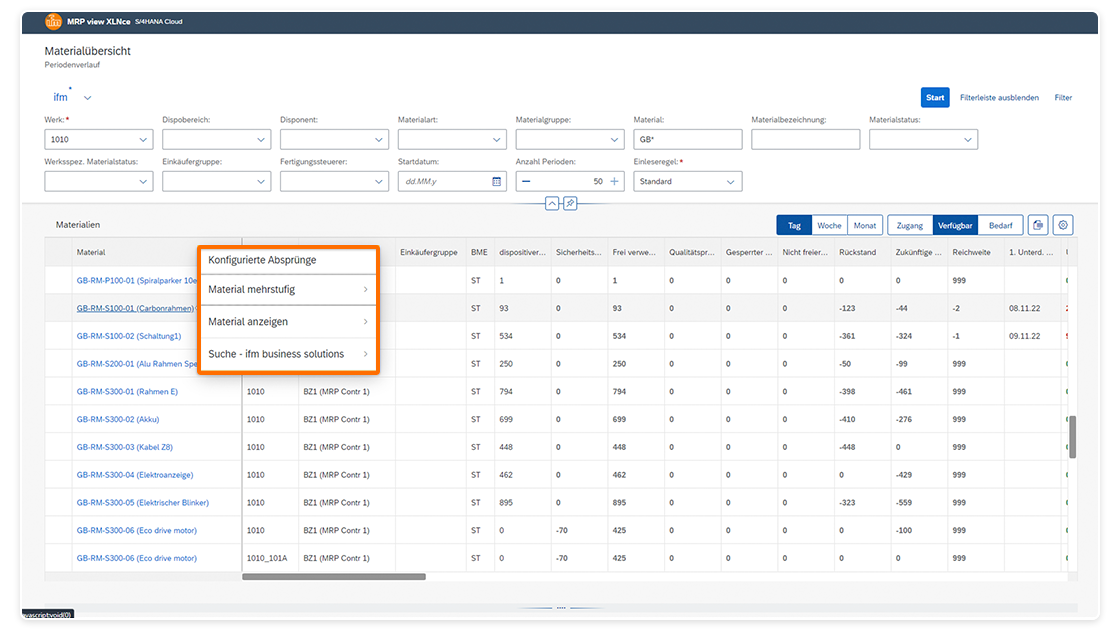Increase Anzahl Perioden with the plus button
This screenshot has height=630, width=1120.
(615, 181)
